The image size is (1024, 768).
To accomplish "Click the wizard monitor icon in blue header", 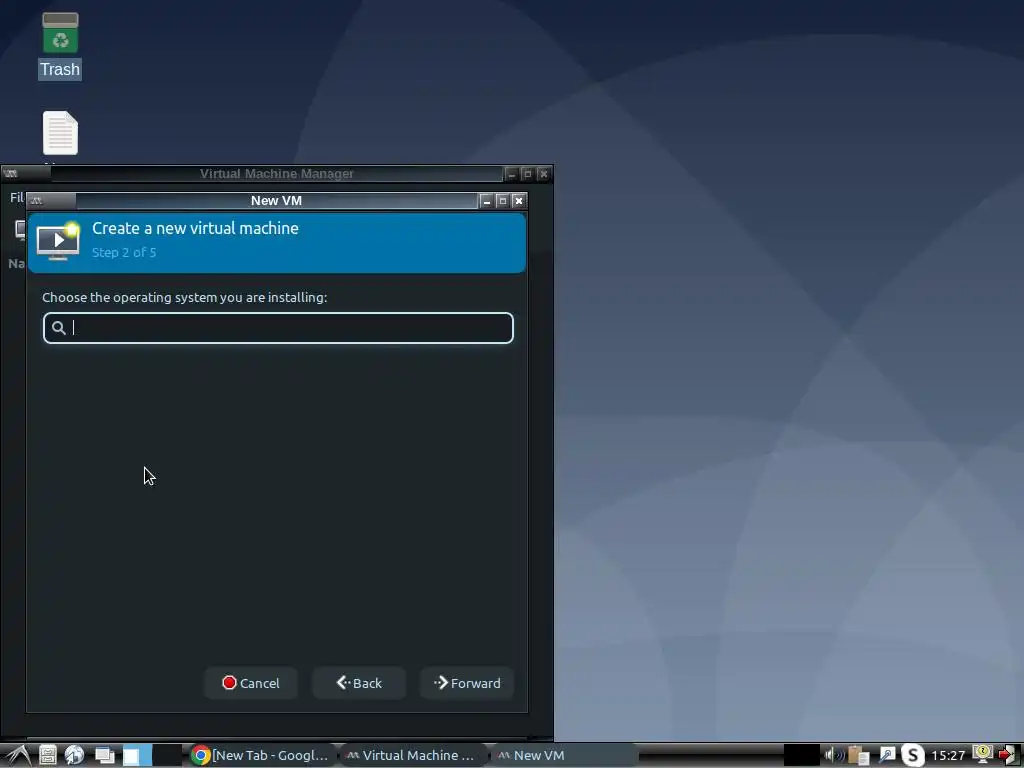I will (58, 241).
